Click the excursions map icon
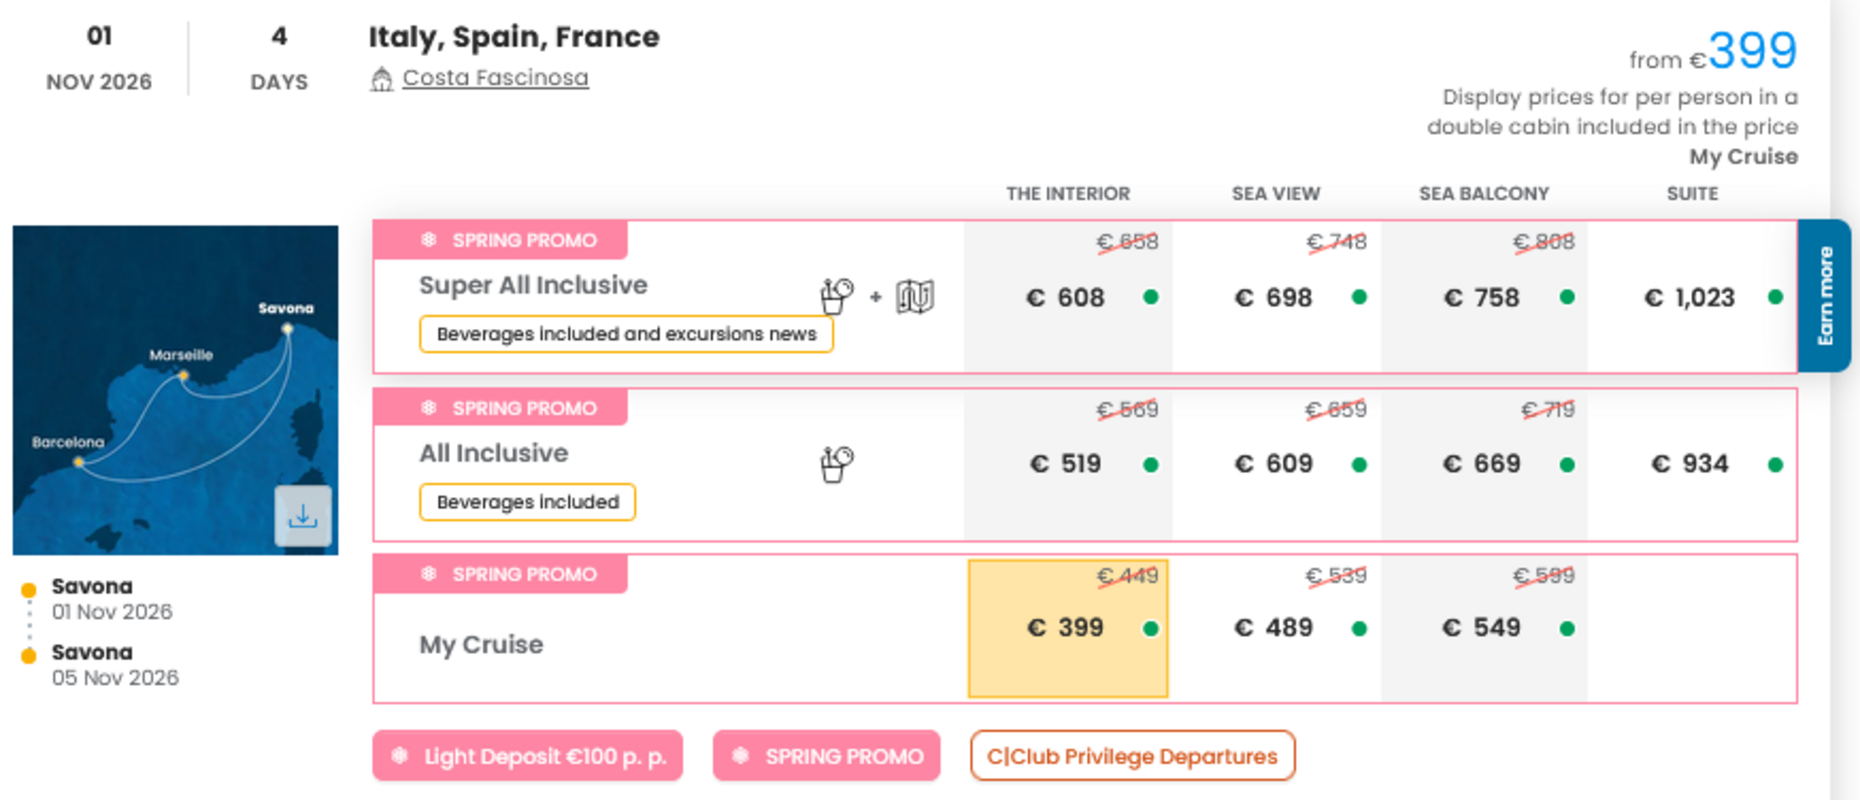Screen dimensions: 1860x800 click(x=914, y=296)
